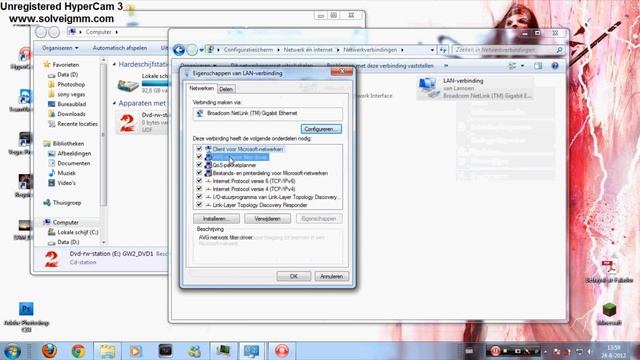The height and width of the screenshot is (360, 640).
Task: Click forward arrow in Netwerkverbindingen window
Action: (192, 50)
